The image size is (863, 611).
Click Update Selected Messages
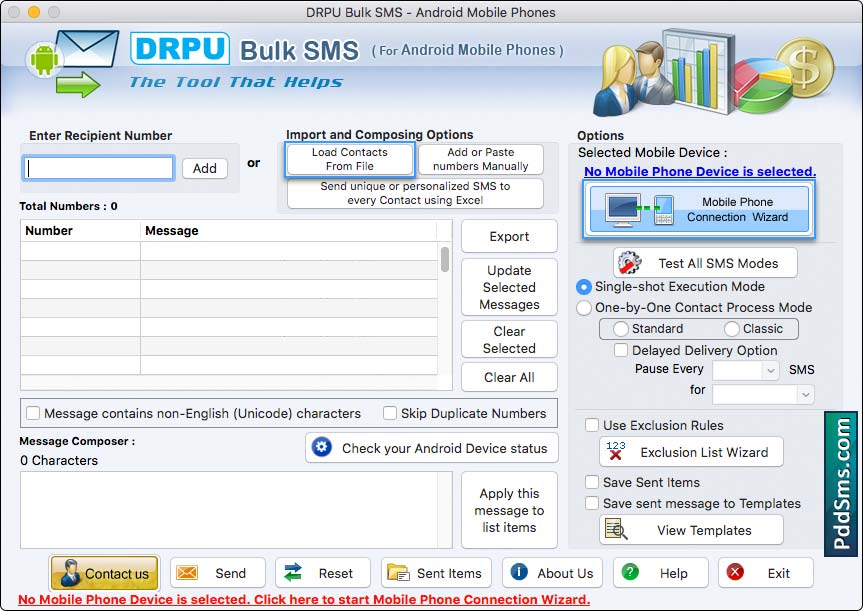(x=509, y=287)
